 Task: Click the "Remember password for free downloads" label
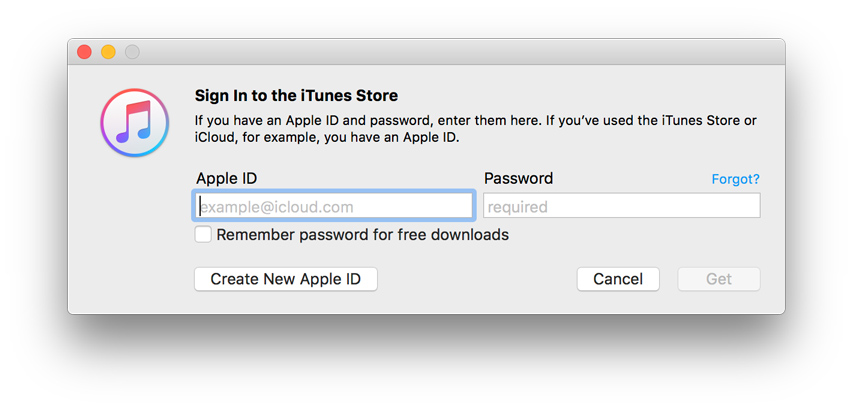(362, 235)
